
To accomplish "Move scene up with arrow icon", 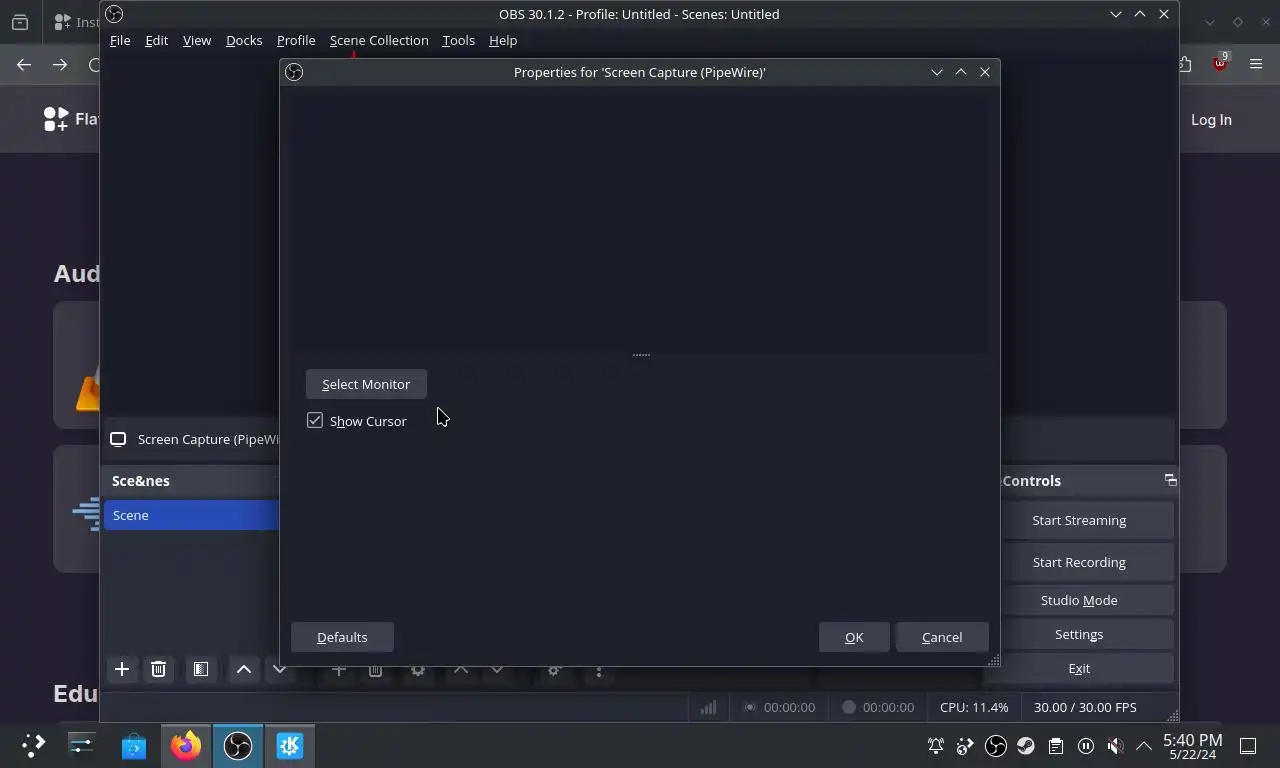I will point(244,669).
